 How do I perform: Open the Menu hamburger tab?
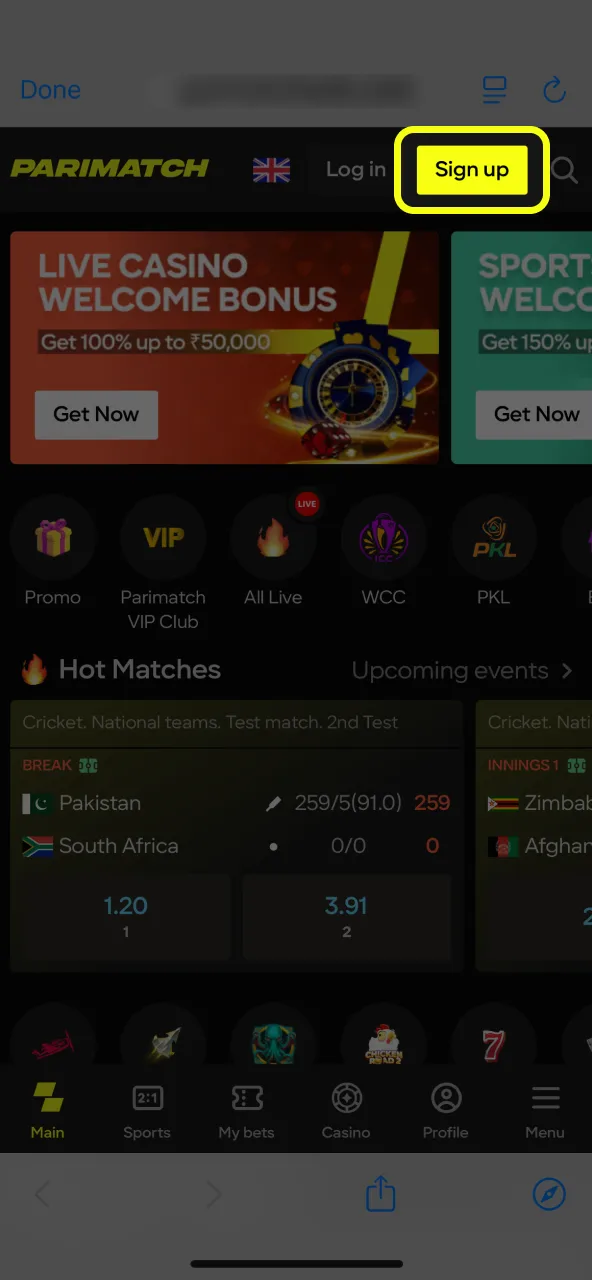(545, 1110)
